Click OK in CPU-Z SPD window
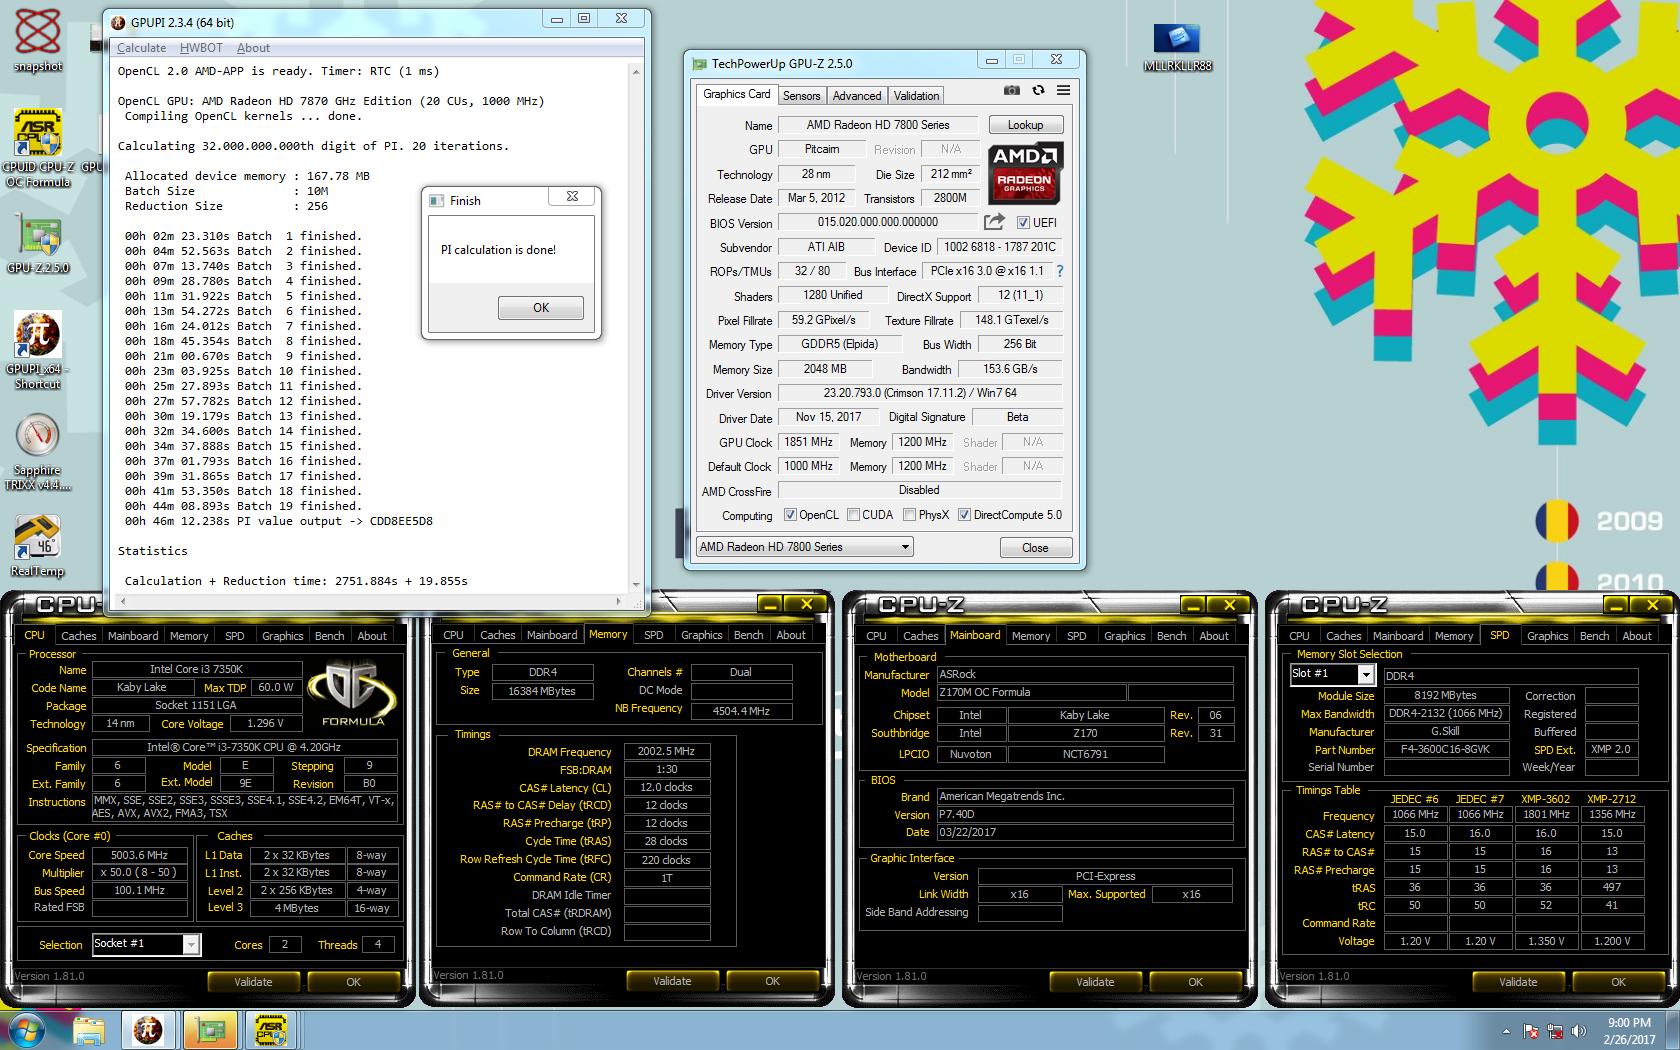Viewport: 1680px width, 1050px height. [1618, 982]
